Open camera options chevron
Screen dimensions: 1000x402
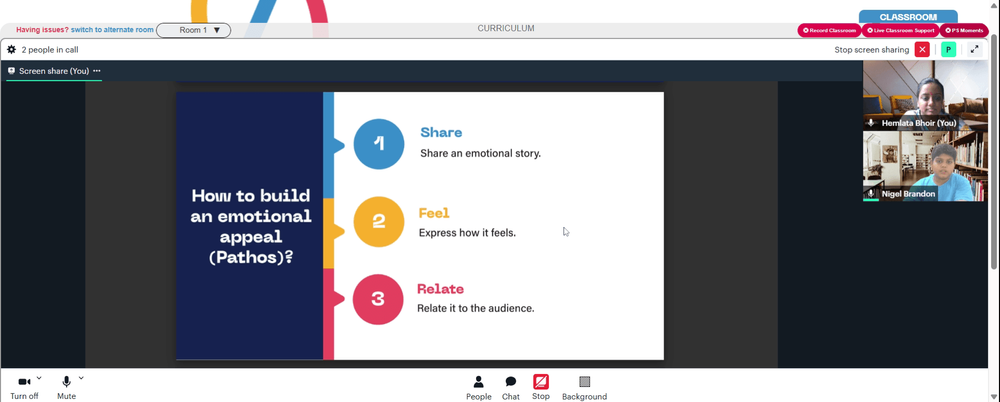click(39, 378)
